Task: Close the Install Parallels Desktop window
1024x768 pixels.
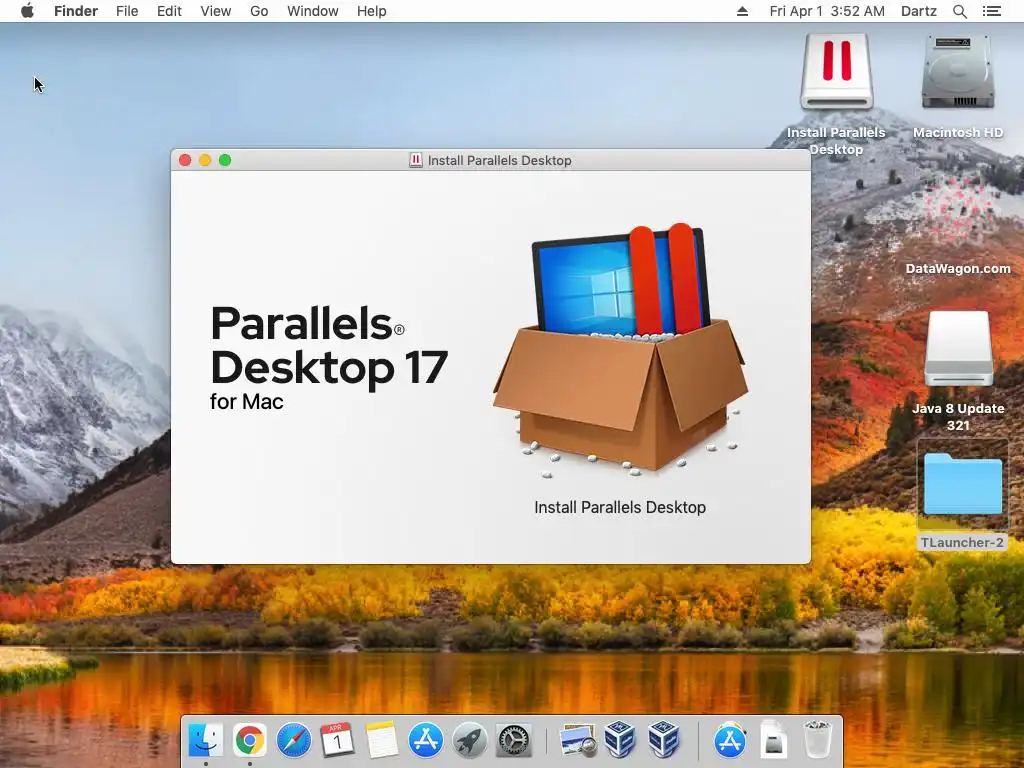Action: [185, 160]
